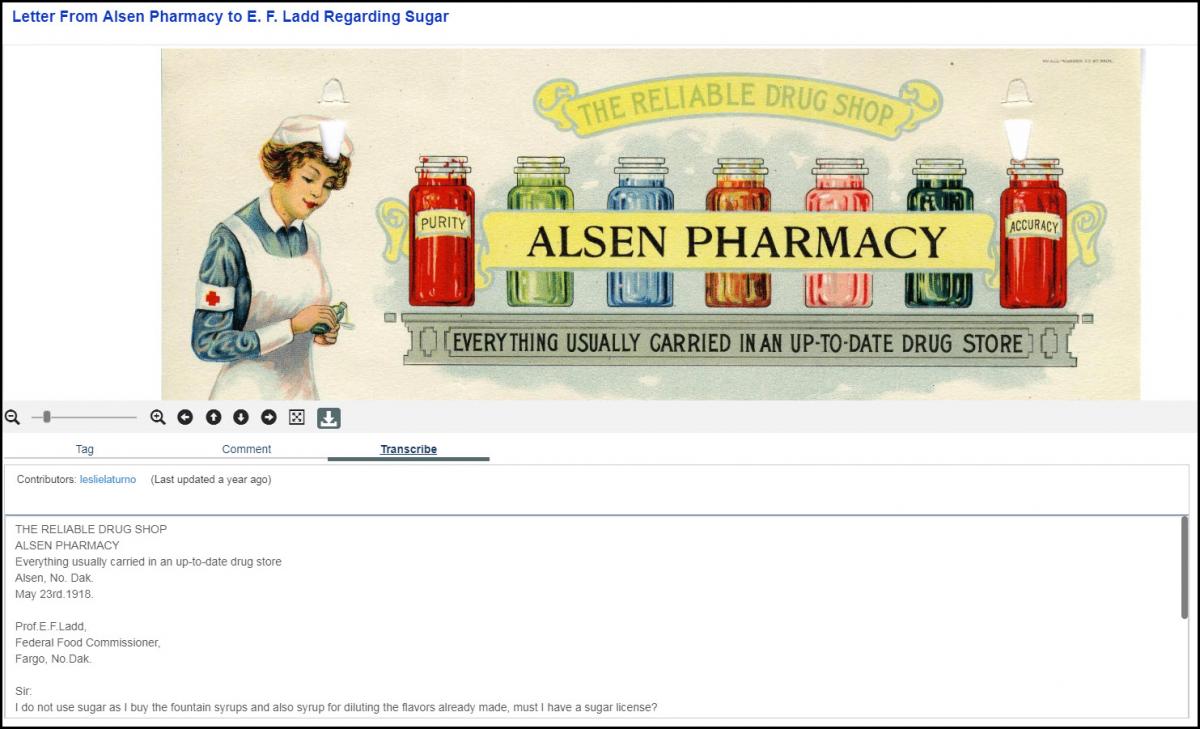
Task: Select the Transcribe tab
Action: coord(408,449)
